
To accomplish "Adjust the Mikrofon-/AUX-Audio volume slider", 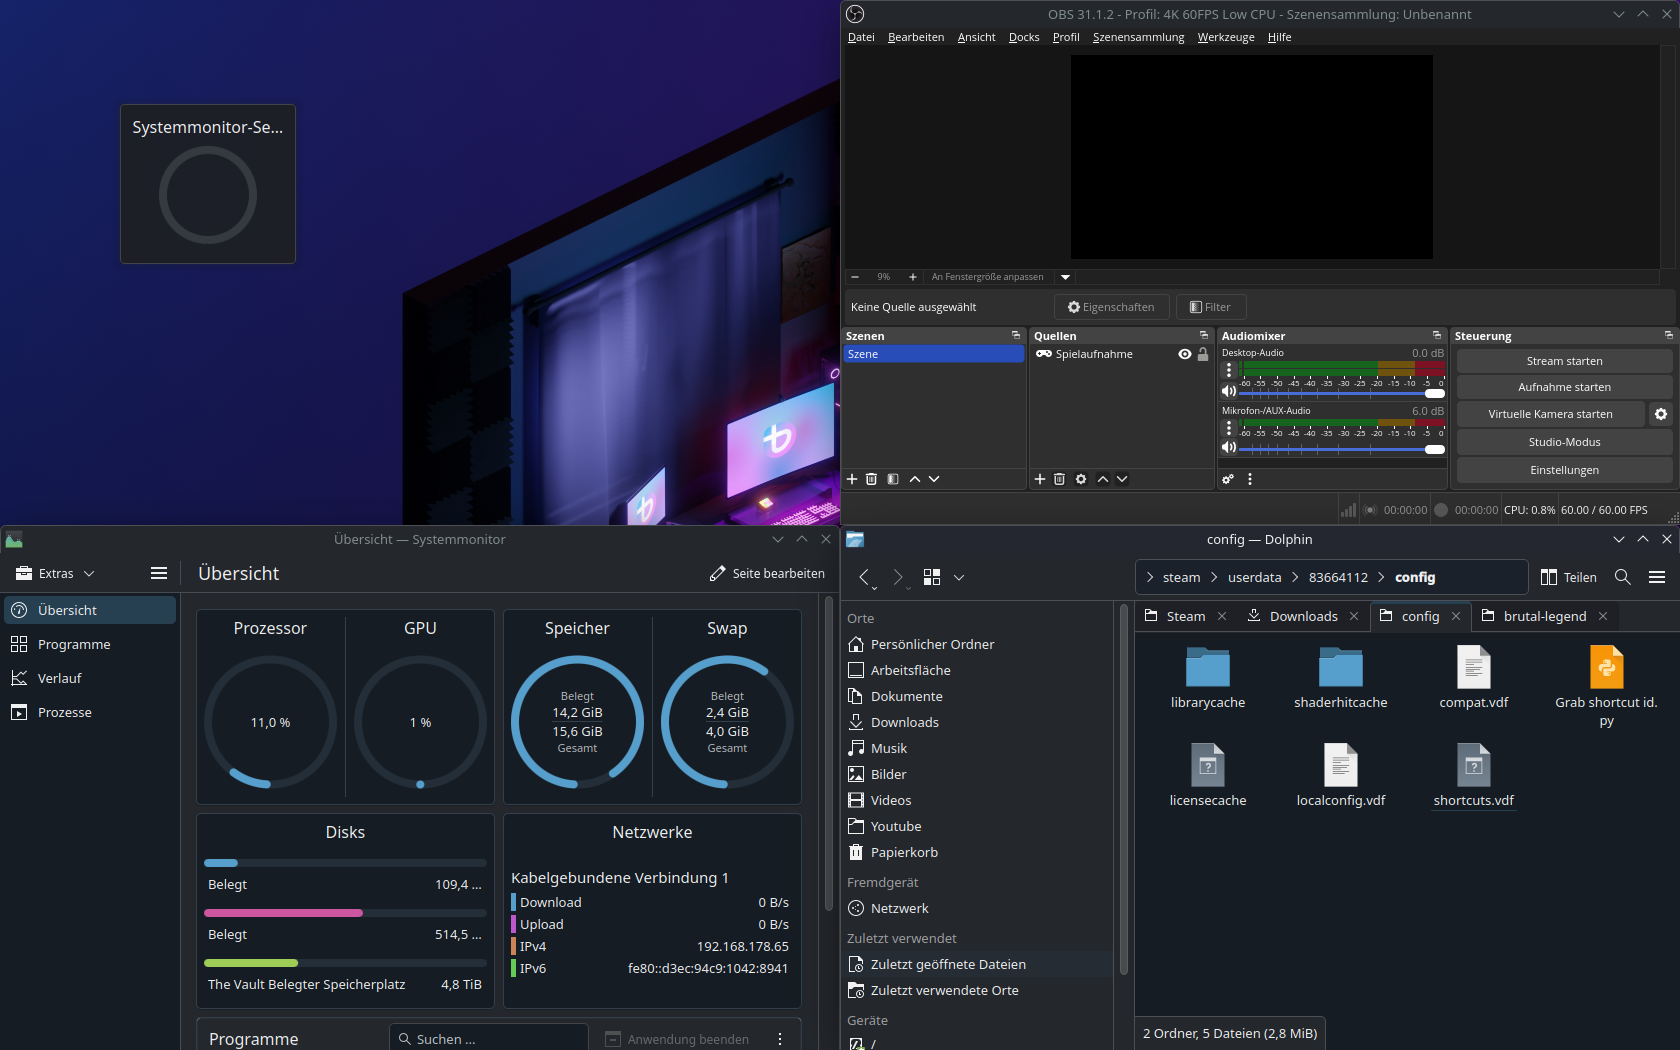I will point(1434,449).
